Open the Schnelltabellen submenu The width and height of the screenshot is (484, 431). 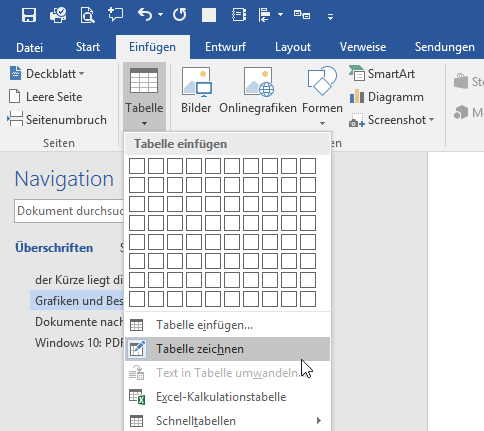pyautogui.click(x=228, y=421)
